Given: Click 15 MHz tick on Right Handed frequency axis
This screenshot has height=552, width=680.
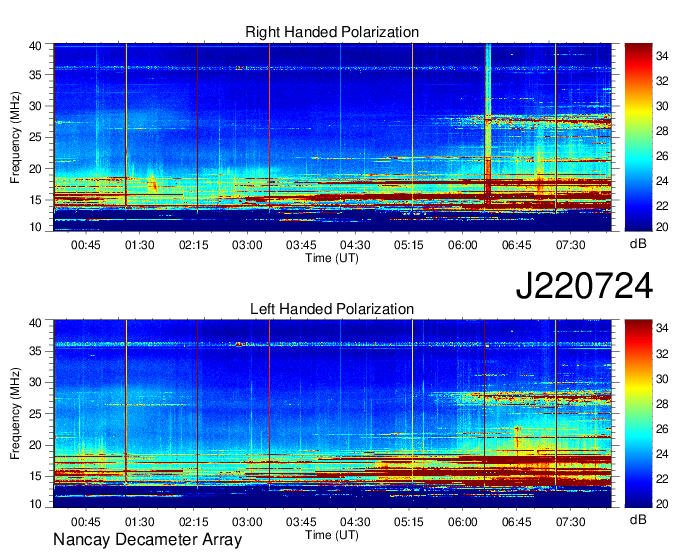Looking at the screenshot, I should coord(36,200).
